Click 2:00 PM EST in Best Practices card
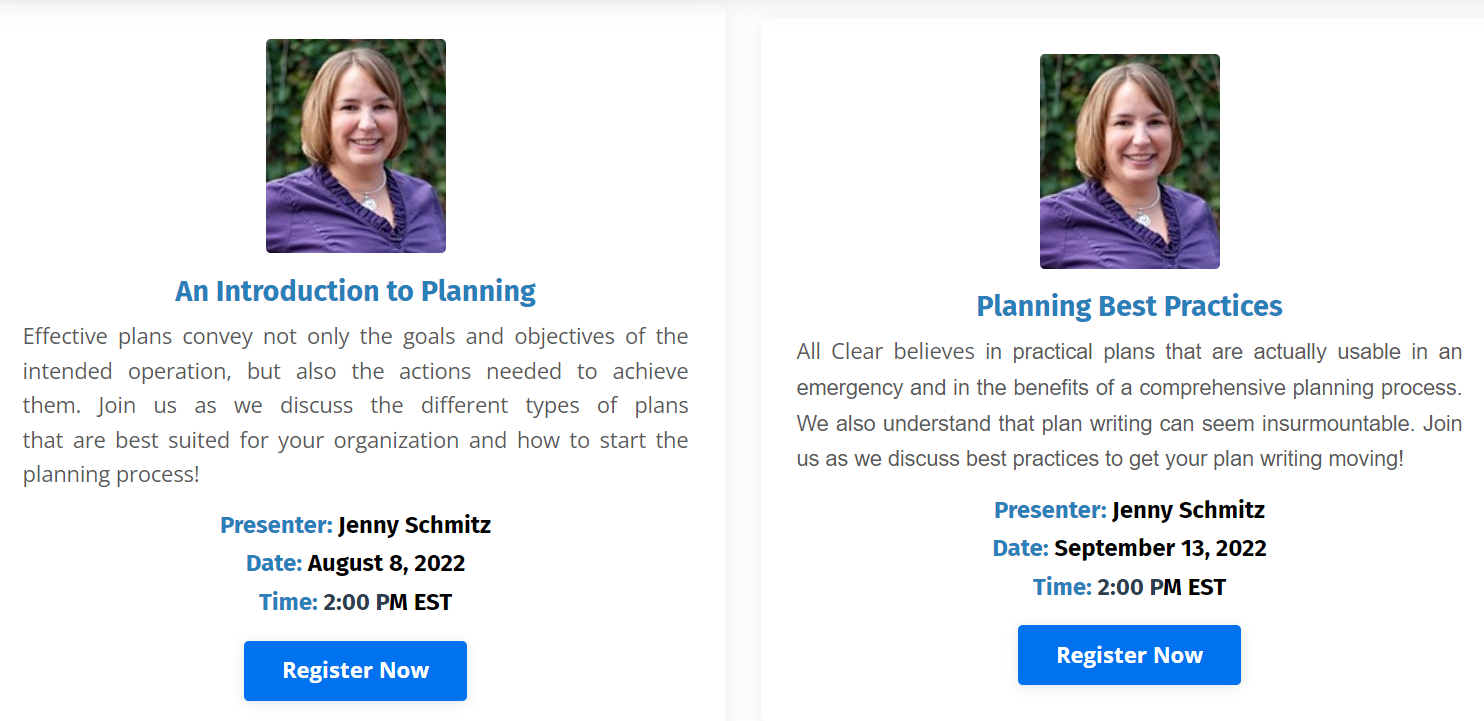The height and width of the screenshot is (721, 1484). [1161, 587]
